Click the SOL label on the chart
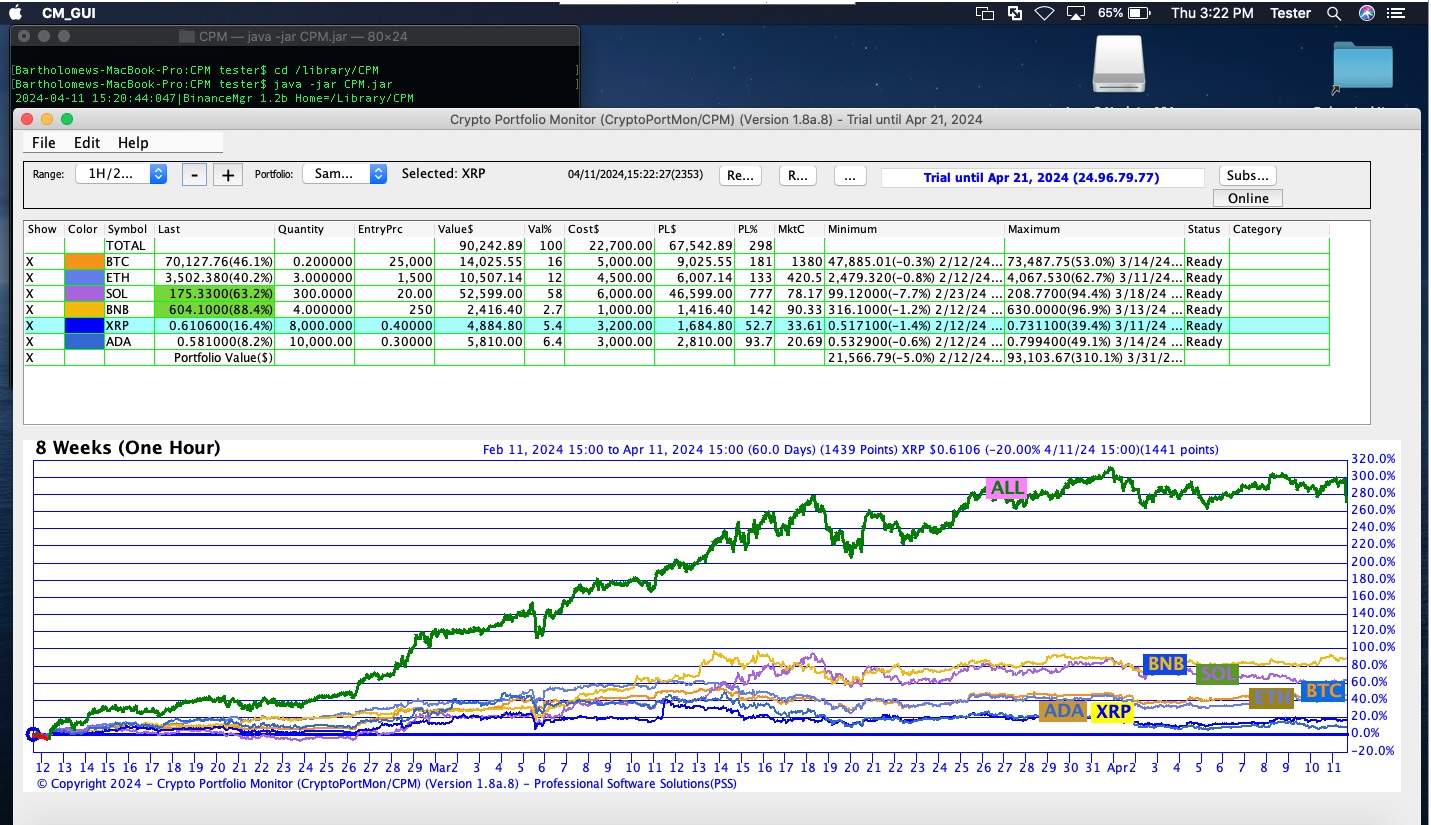The image size is (1431, 825). click(x=1218, y=674)
